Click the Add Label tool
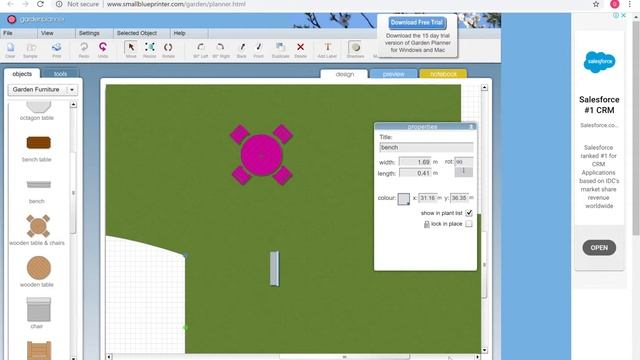This screenshot has height=360, width=640. coord(327,50)
